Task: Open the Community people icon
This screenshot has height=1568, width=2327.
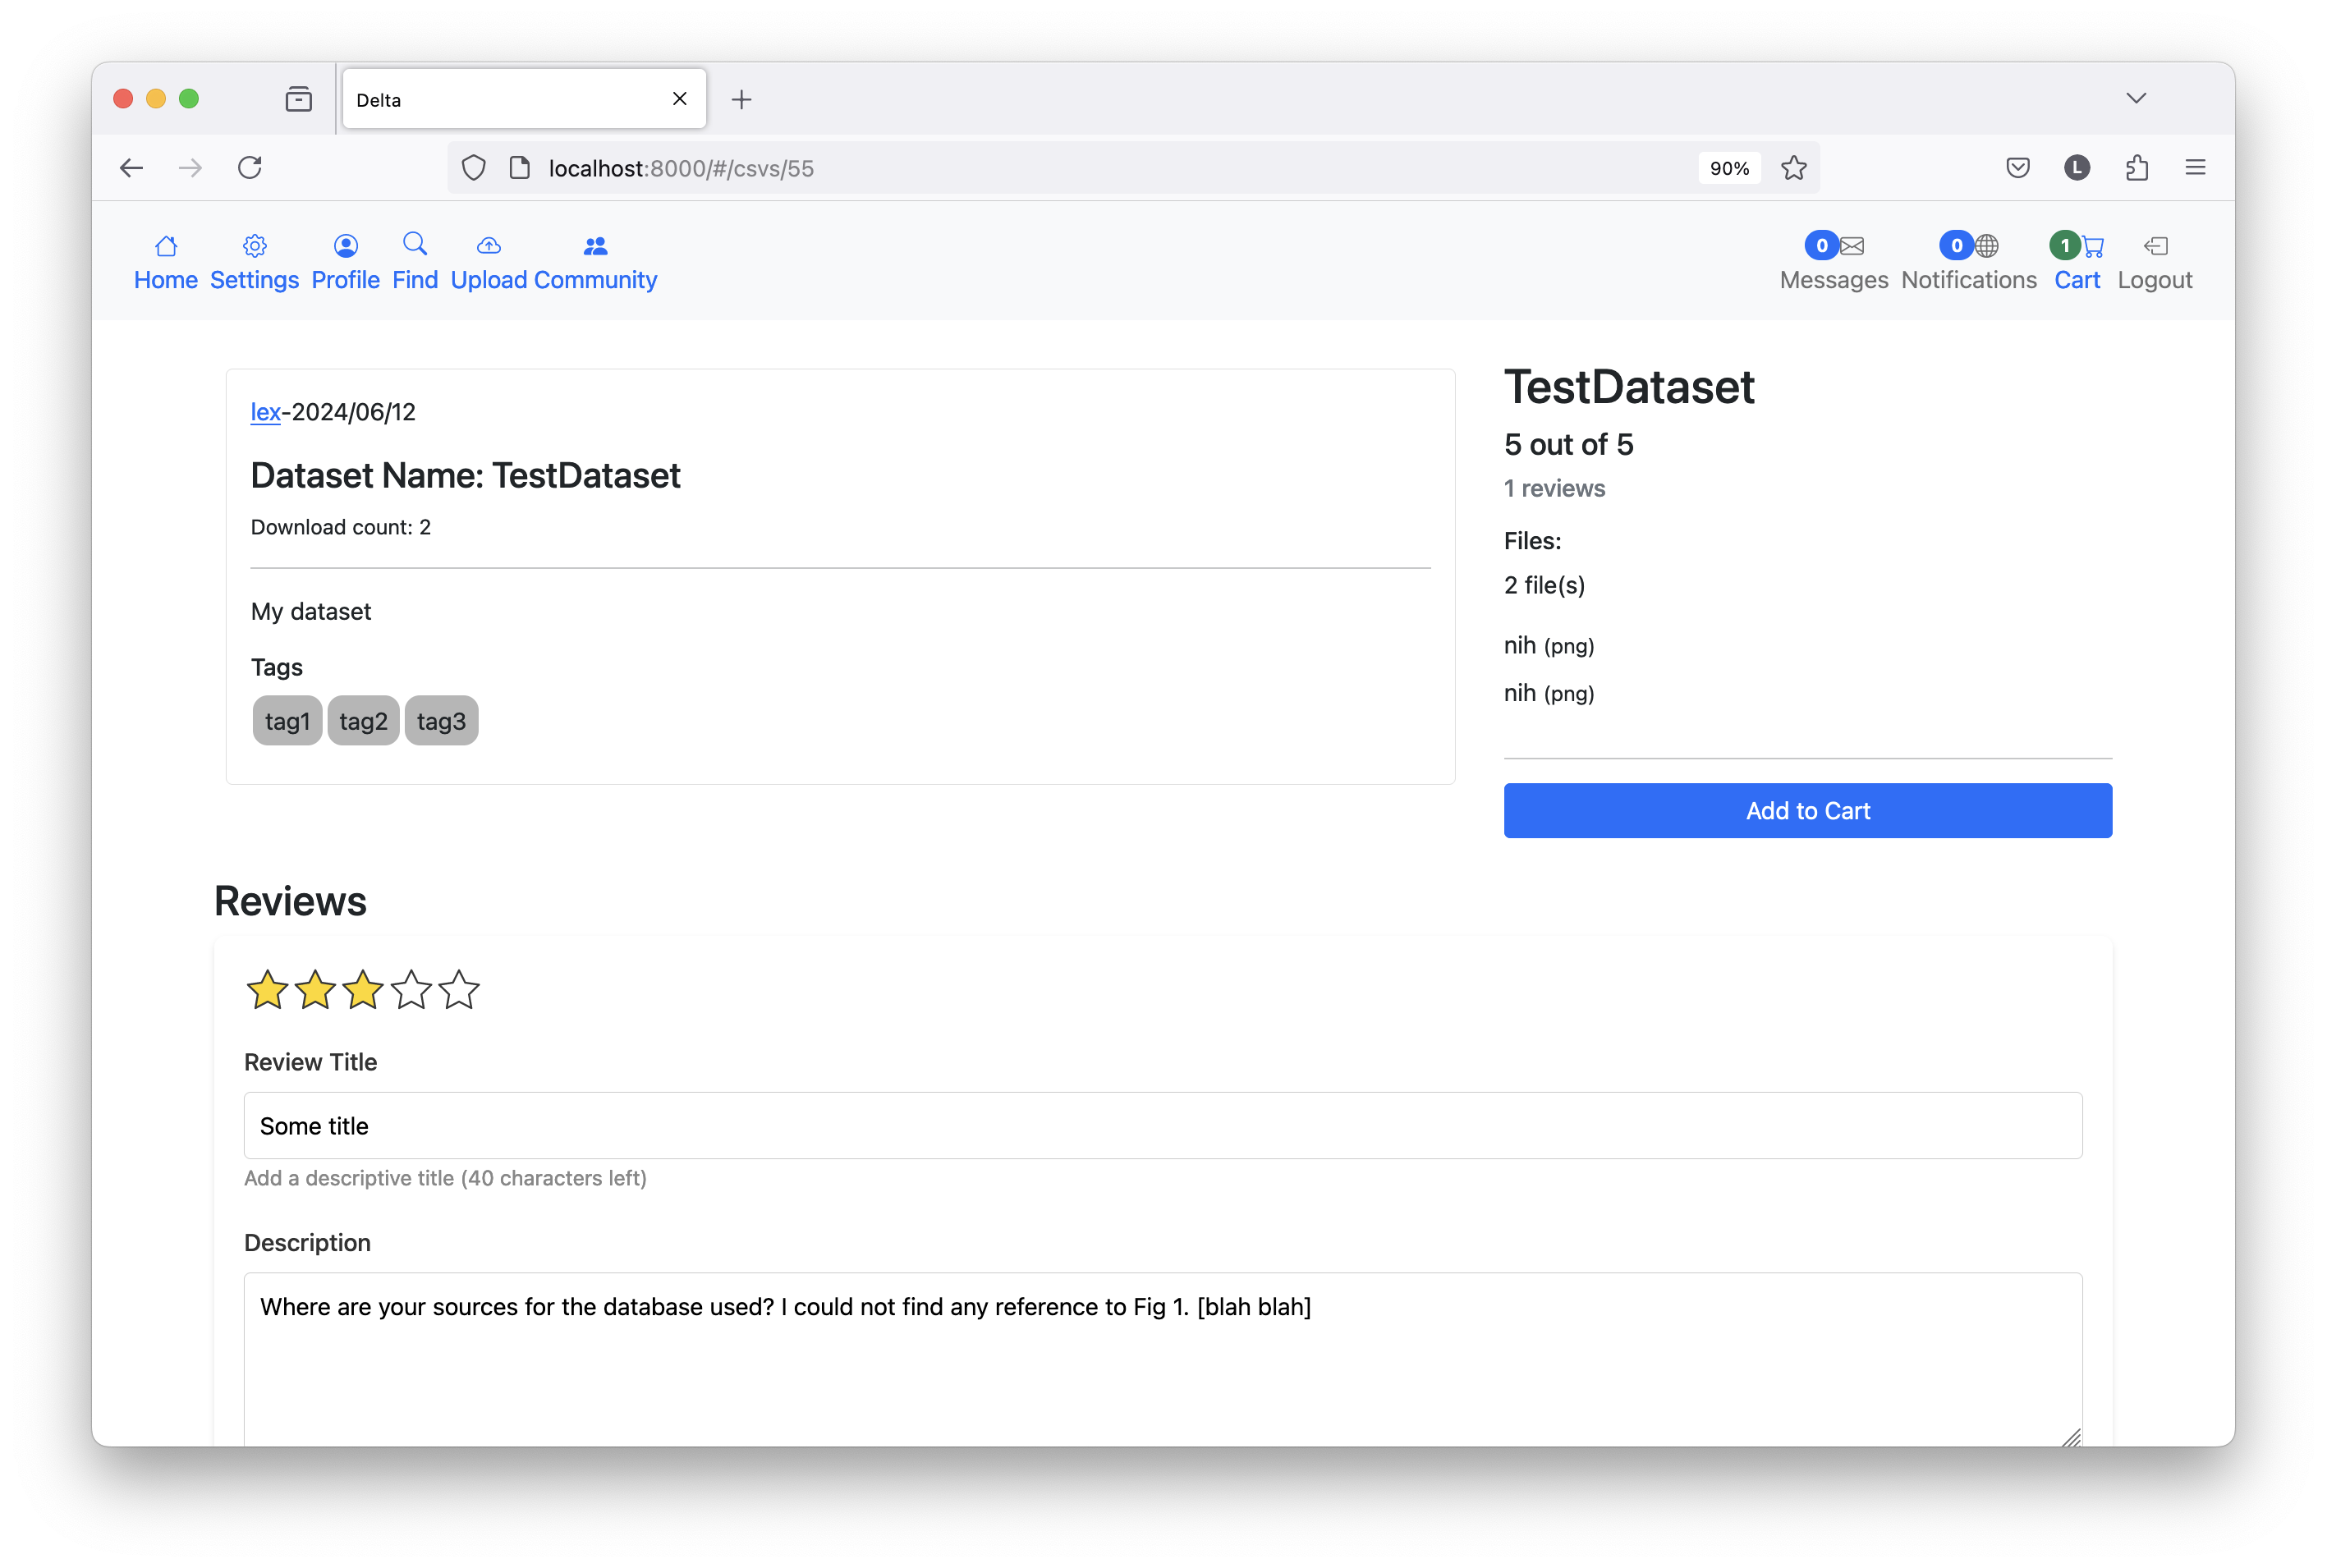Action: pyautogui.click(x=595, y=246)
